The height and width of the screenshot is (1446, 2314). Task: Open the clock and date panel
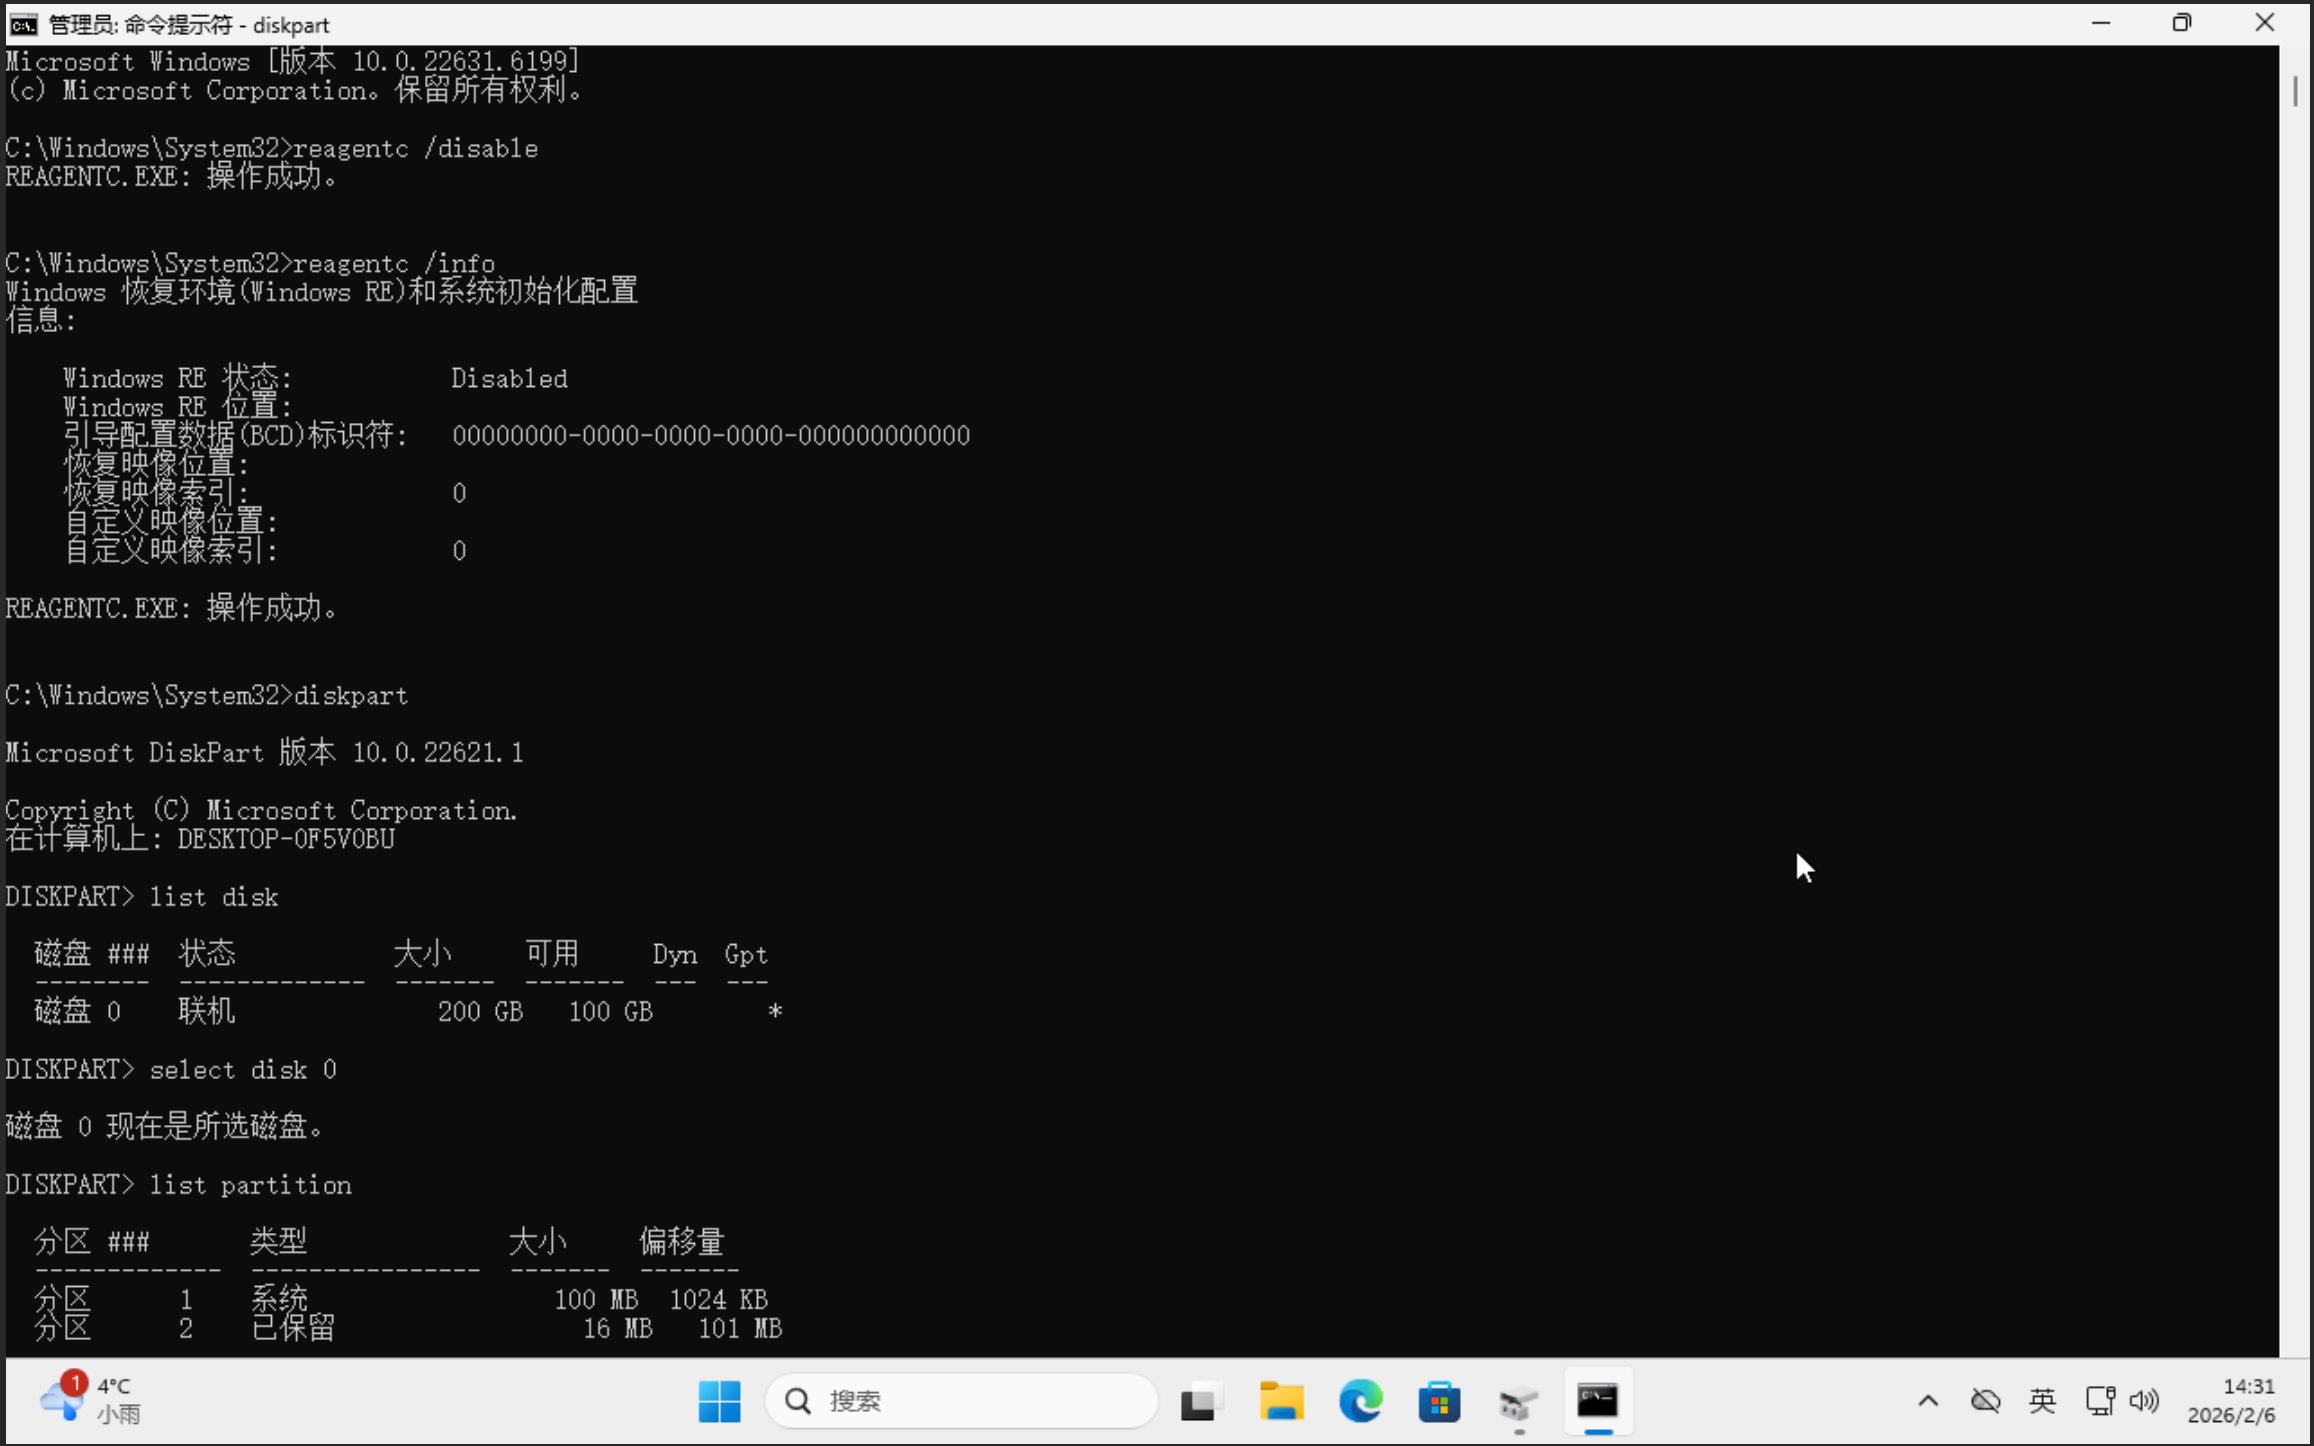point(2232,1400)
